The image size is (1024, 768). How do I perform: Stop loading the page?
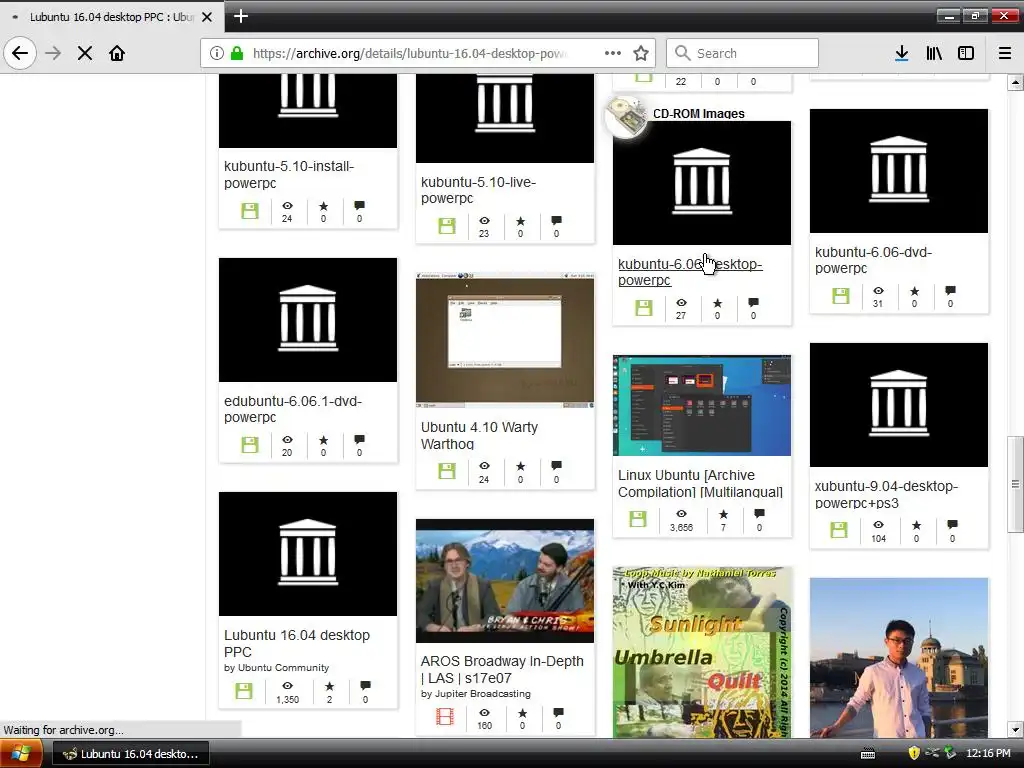(x=85, y=54)
